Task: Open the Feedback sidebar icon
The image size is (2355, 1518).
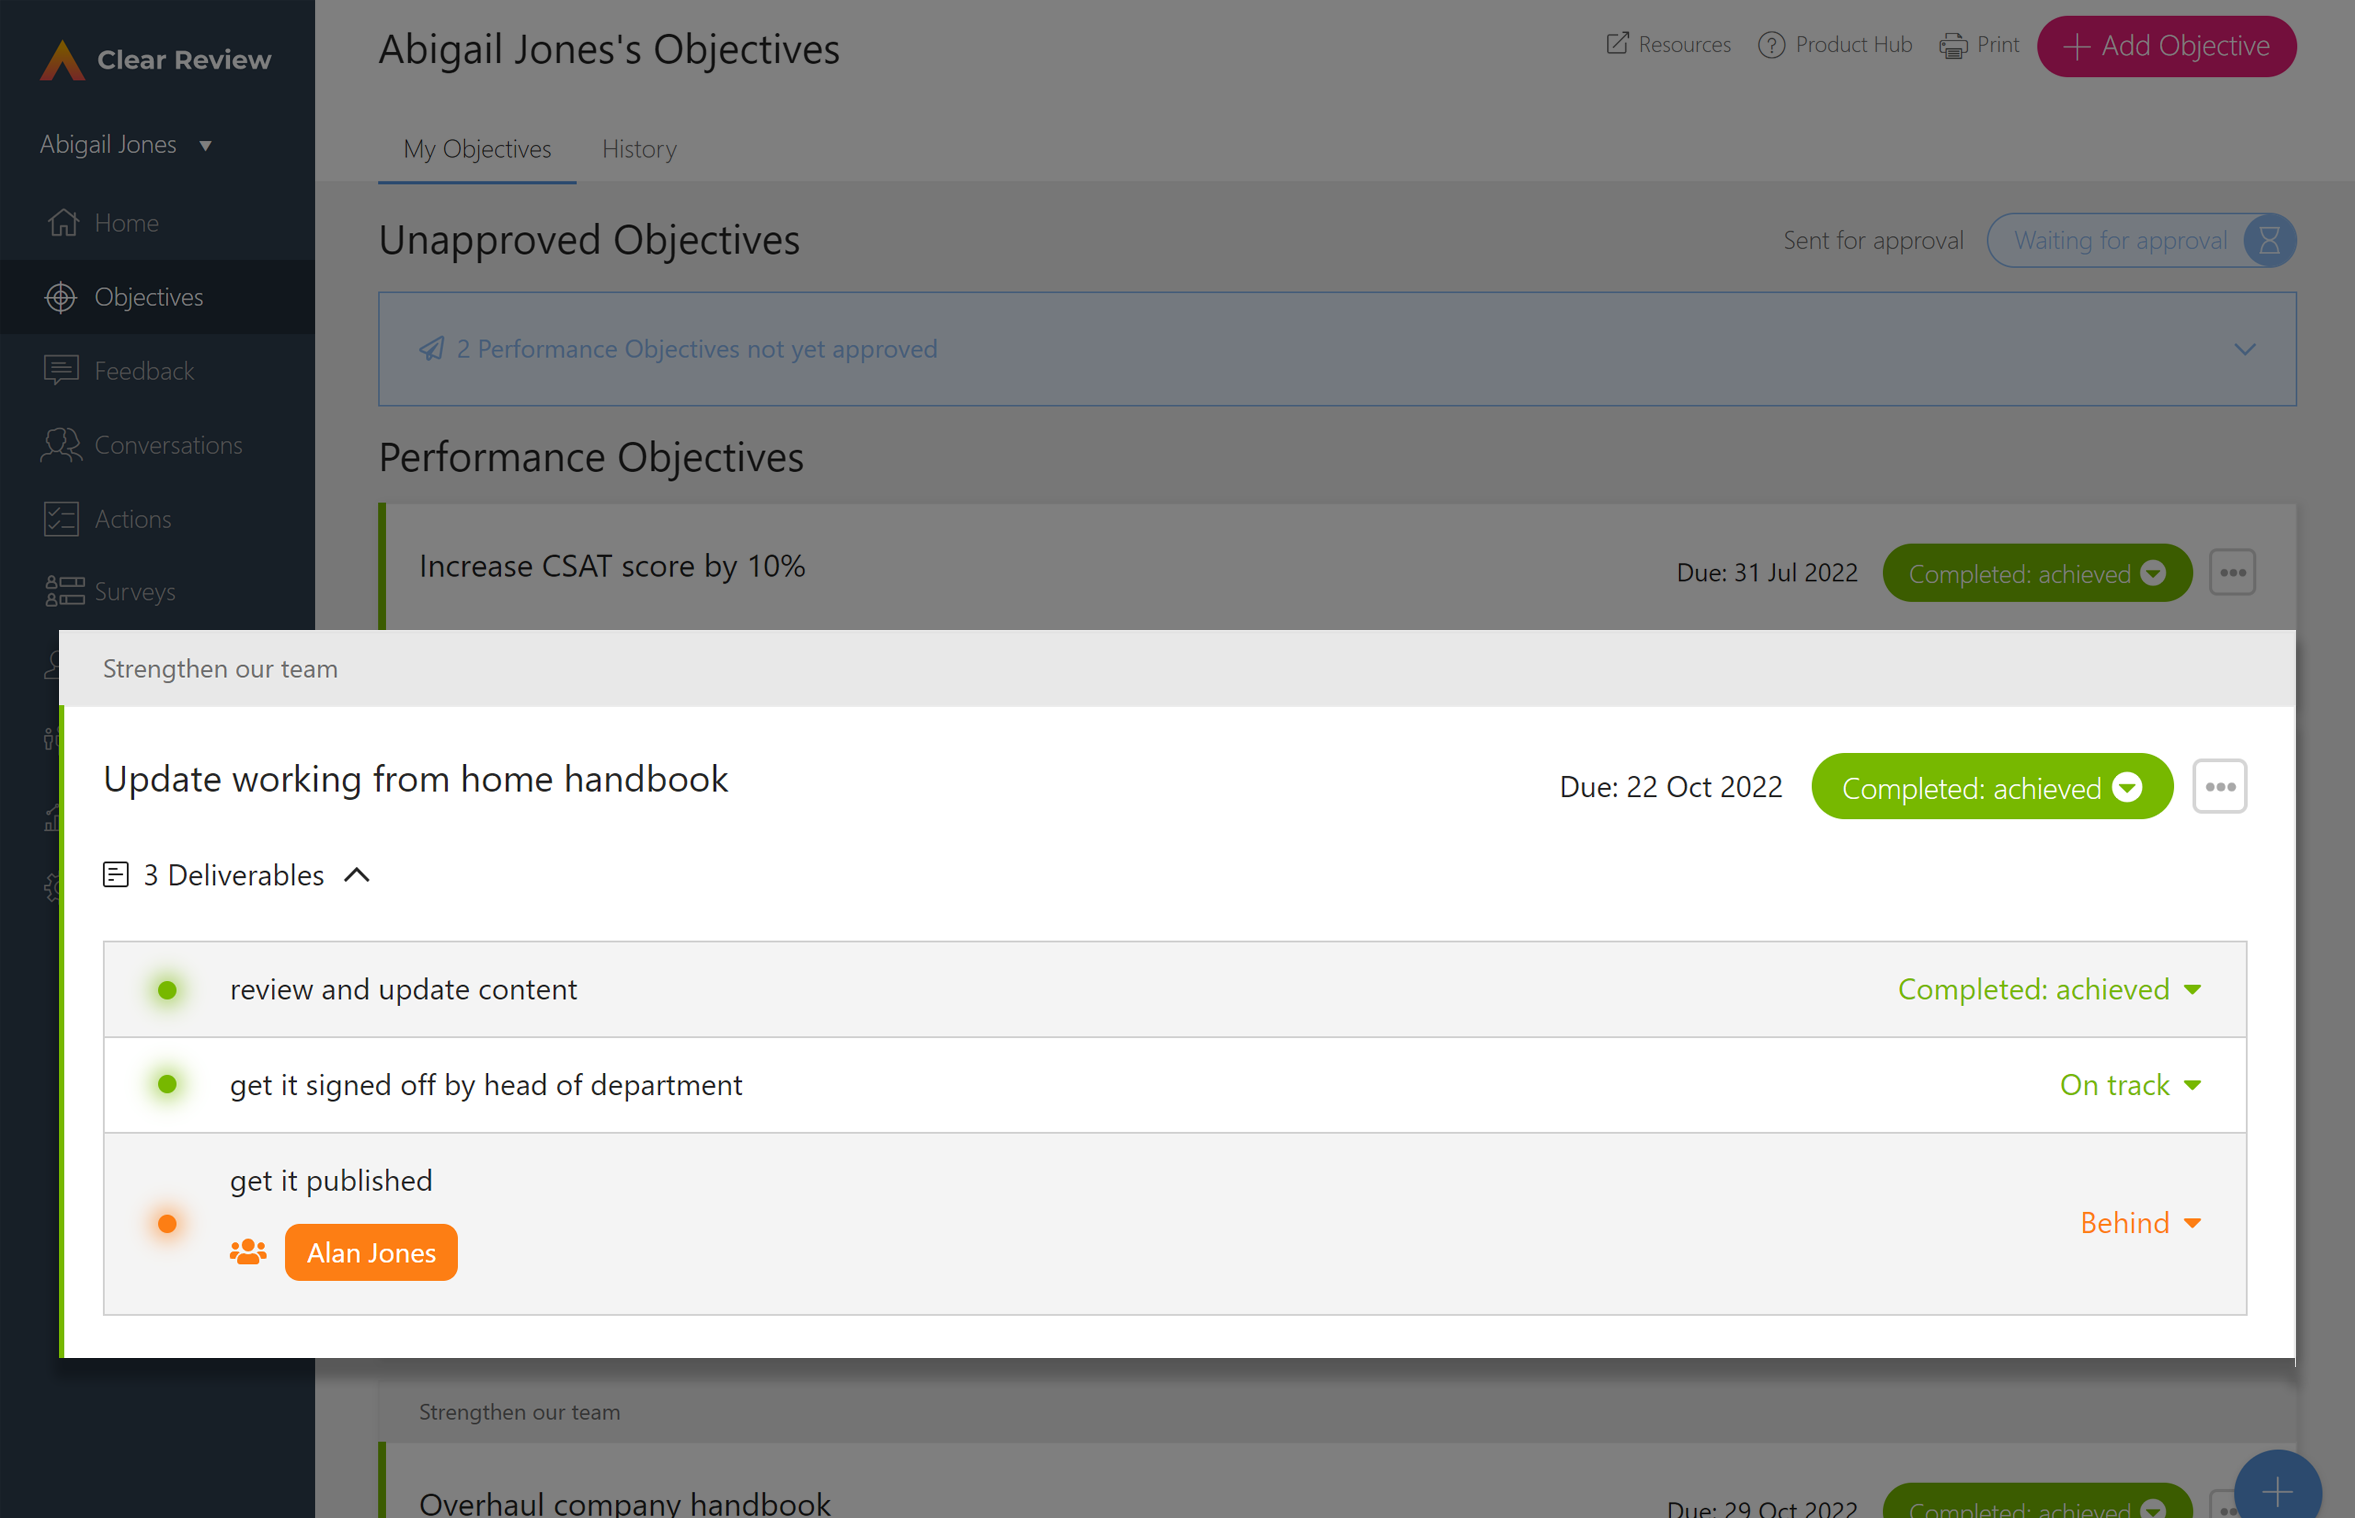Action: click(x=61, y=370)
